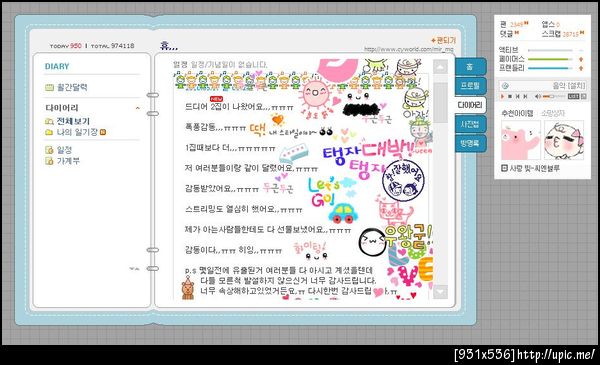The width and height of the screenshot is (600, 365).
Task: Click the diary scrollbar up arrow
Action: tap(440, 67)
